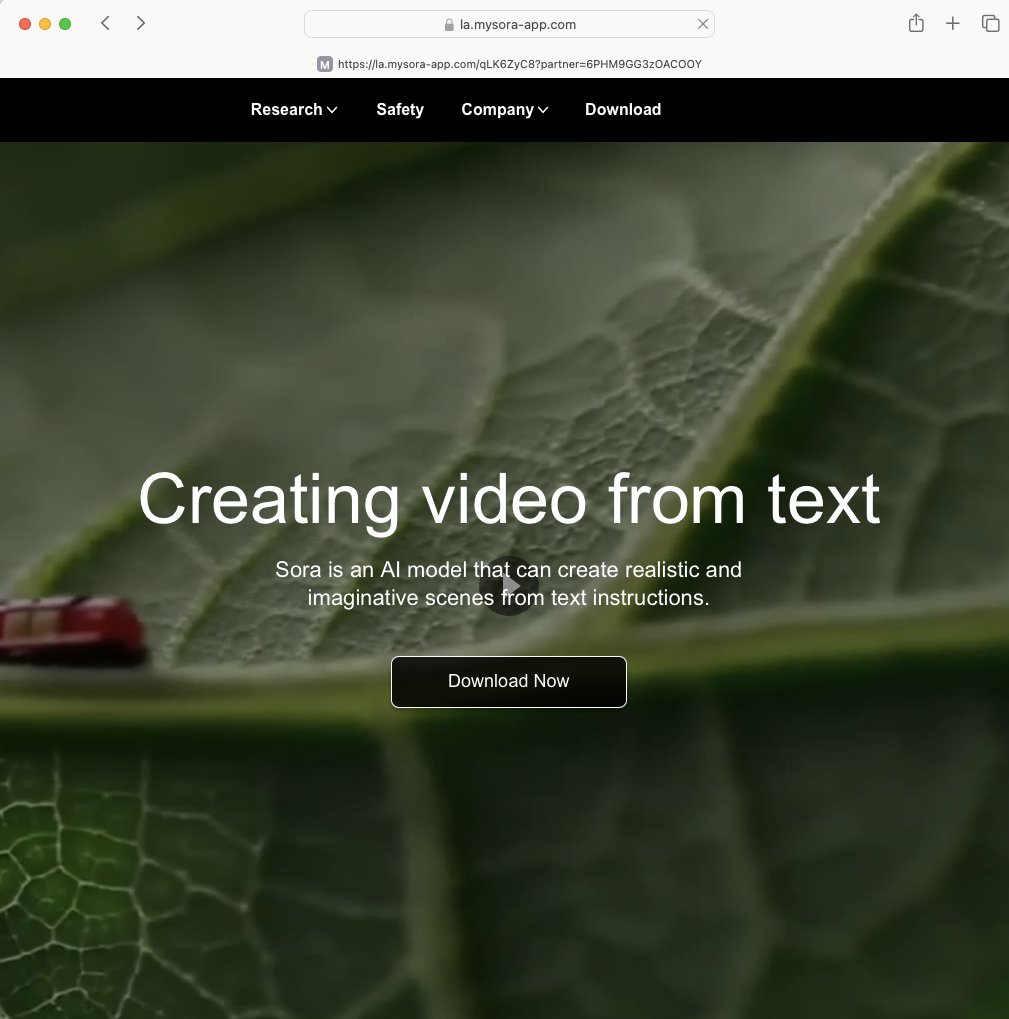Expand the Research dropdown menu
Screen dimensions: 1009x1019
click(294, 109)
